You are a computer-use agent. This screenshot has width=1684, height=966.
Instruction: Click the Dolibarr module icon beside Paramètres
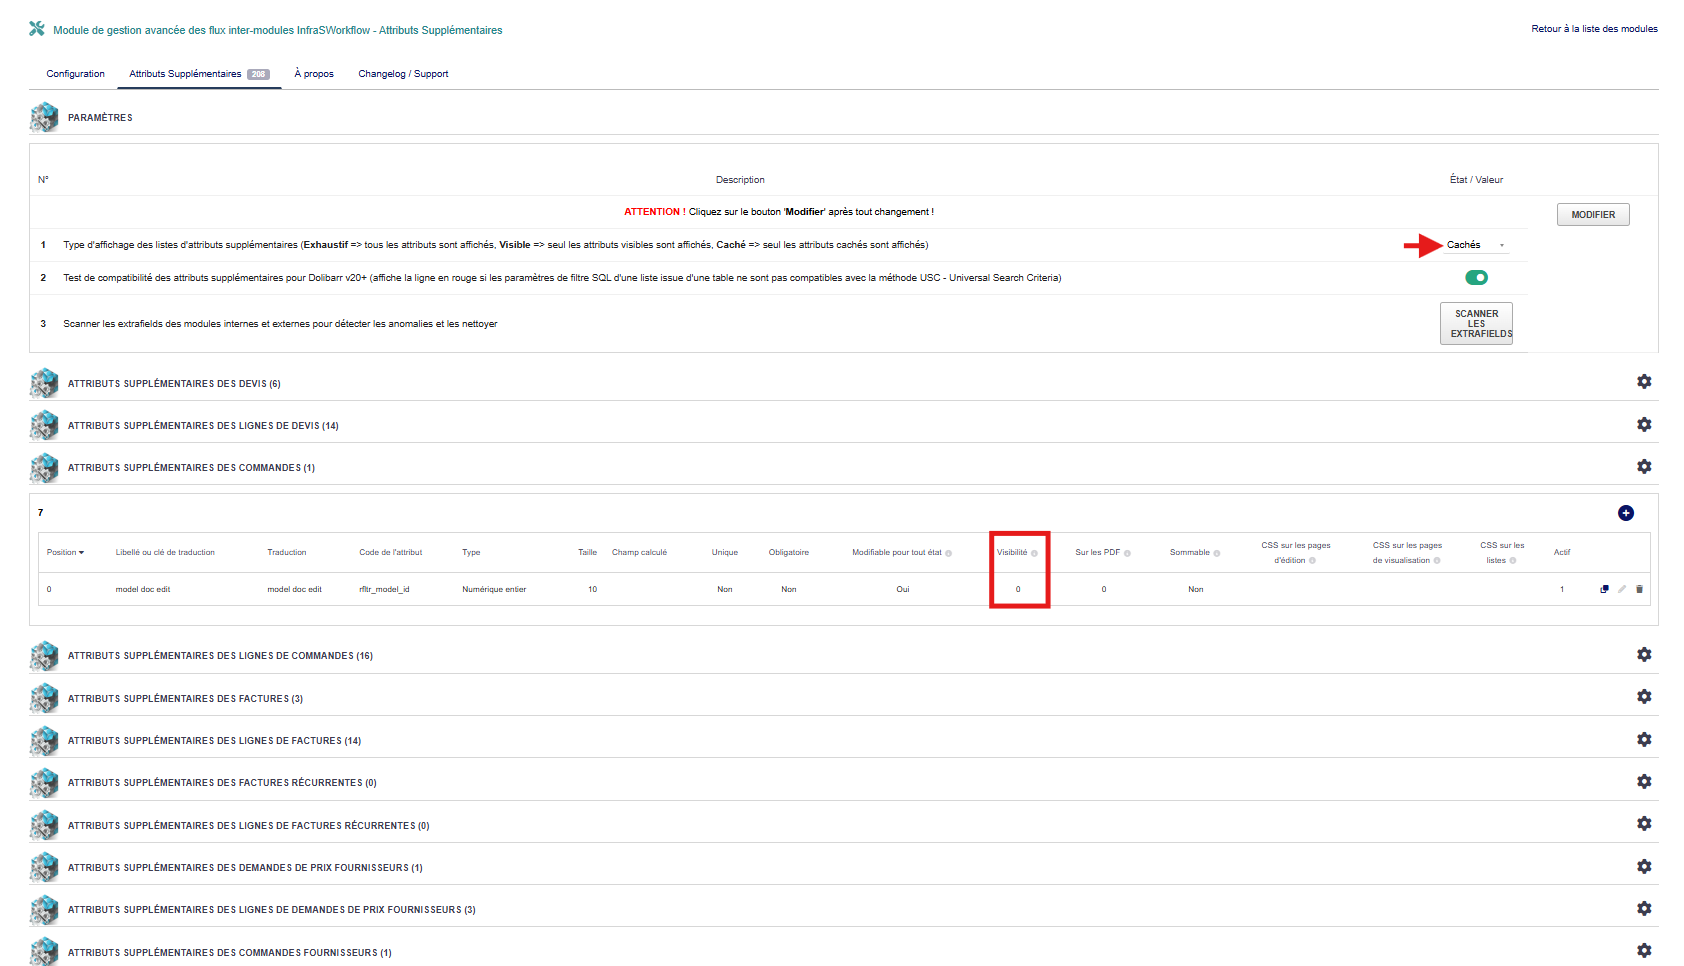coord(44,117)
